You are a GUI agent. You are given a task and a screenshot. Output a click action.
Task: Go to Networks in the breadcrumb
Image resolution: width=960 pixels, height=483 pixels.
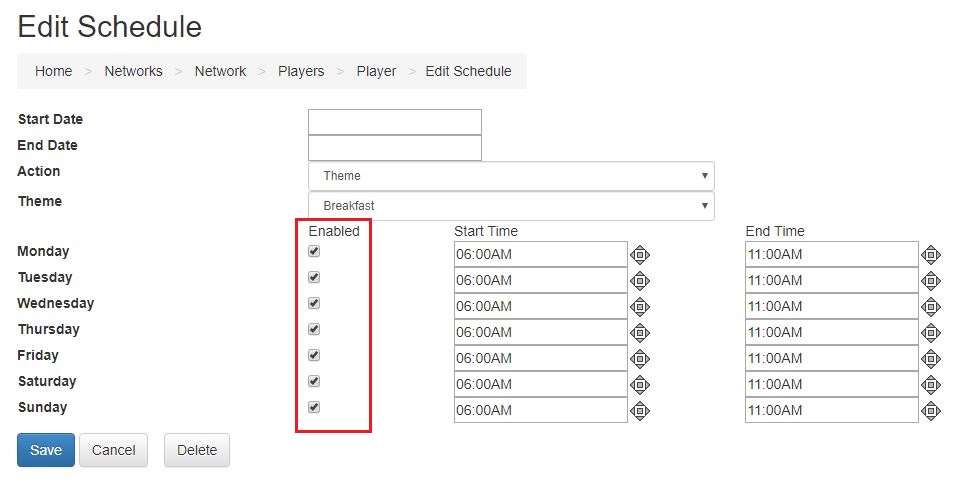[x=133, y=71]
